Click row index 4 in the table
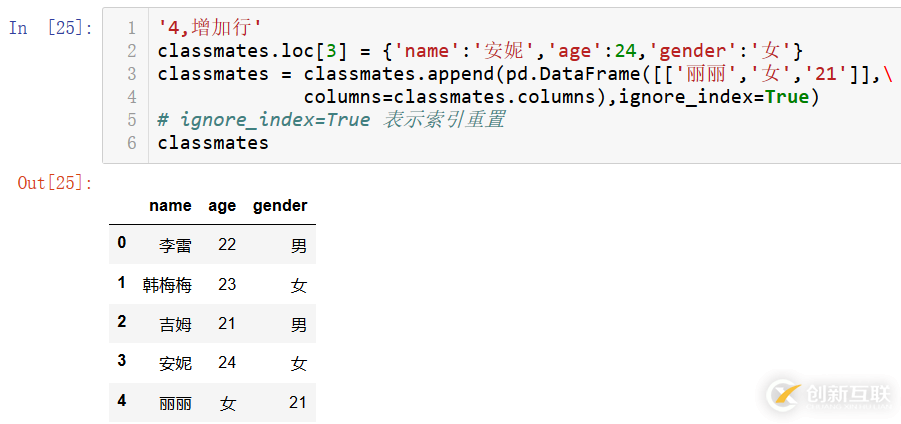The width and height of the screenshot is (901, 424). pyautogui.click(x=122, y=401)
